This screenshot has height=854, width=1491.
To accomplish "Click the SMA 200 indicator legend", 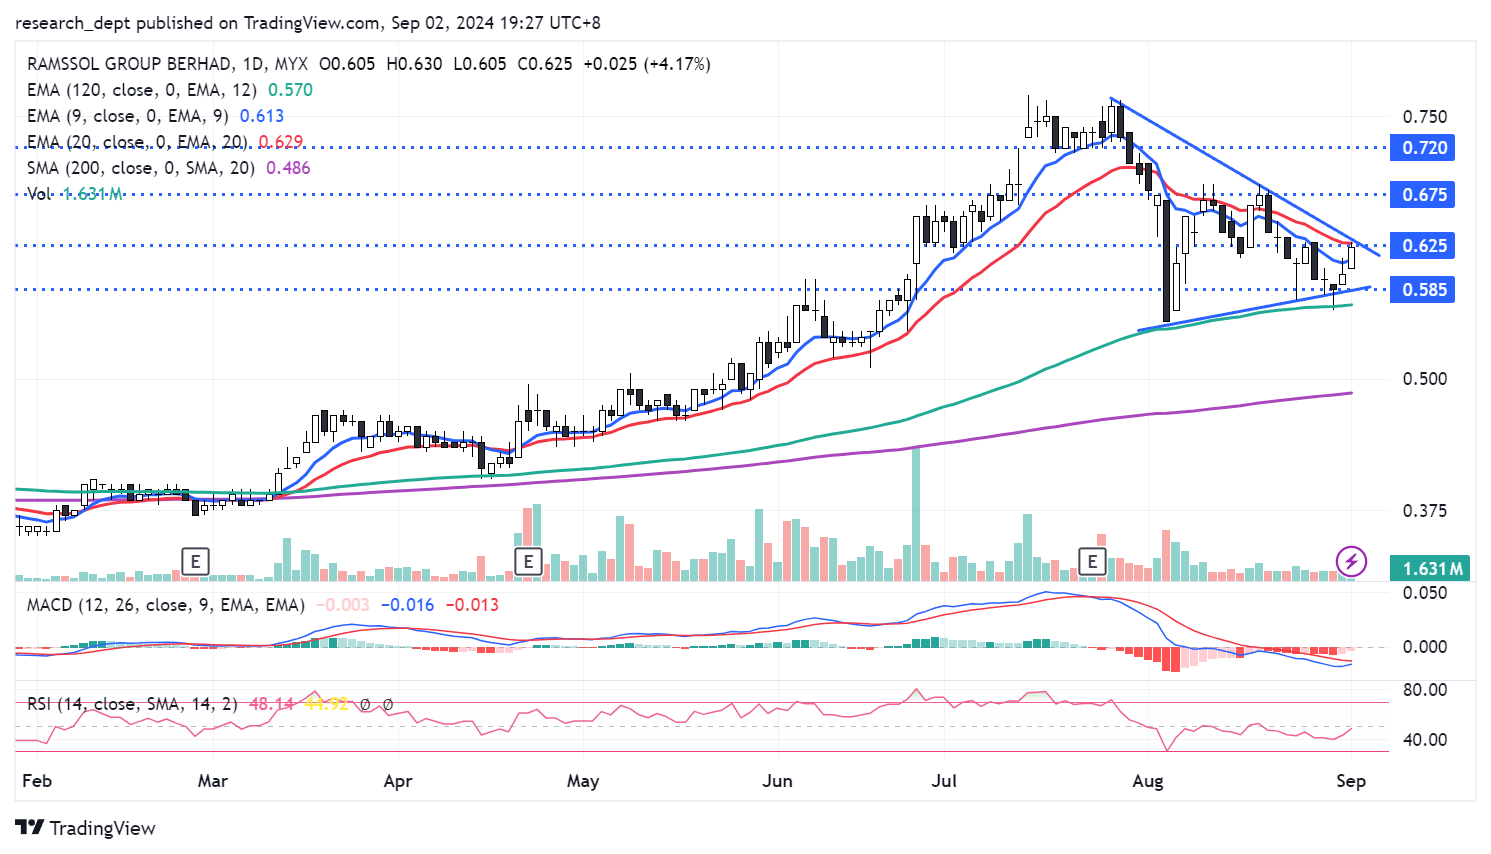I will pyautogui.click(x=140, y=168).
